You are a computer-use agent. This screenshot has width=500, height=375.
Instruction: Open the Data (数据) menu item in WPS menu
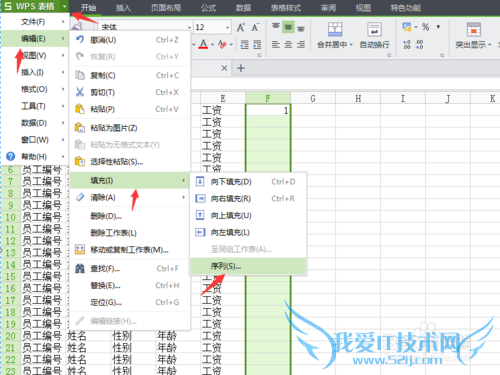[35, 123]
